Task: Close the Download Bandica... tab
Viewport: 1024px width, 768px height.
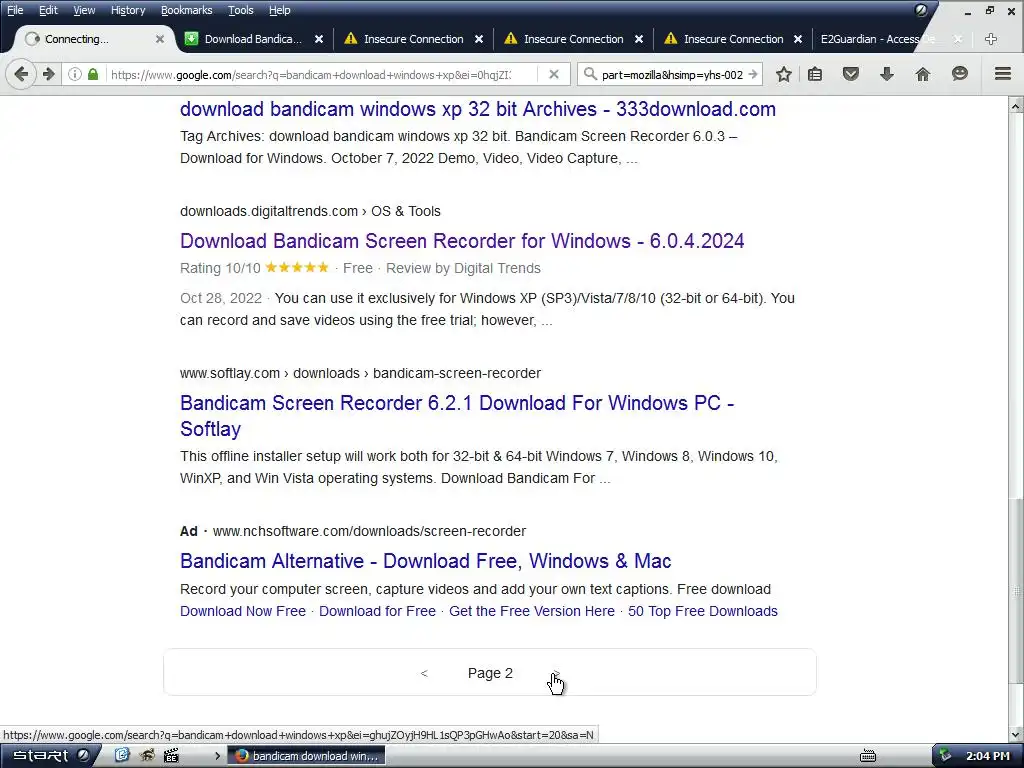Action: coord(319,39)
